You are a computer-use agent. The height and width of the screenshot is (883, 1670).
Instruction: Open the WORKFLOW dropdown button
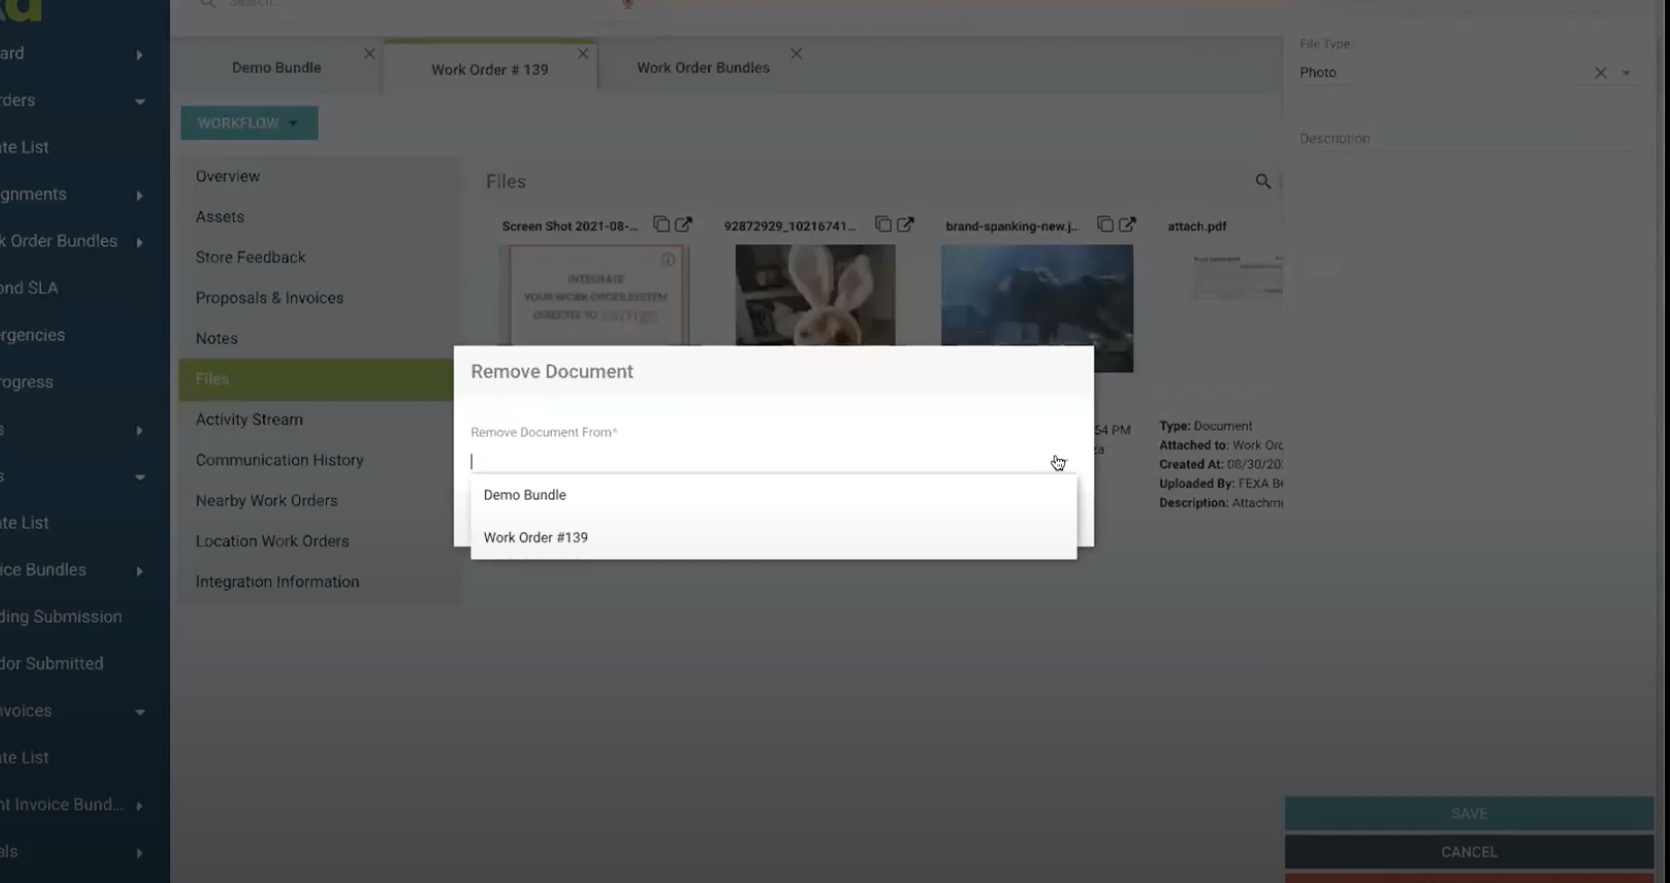249,123
